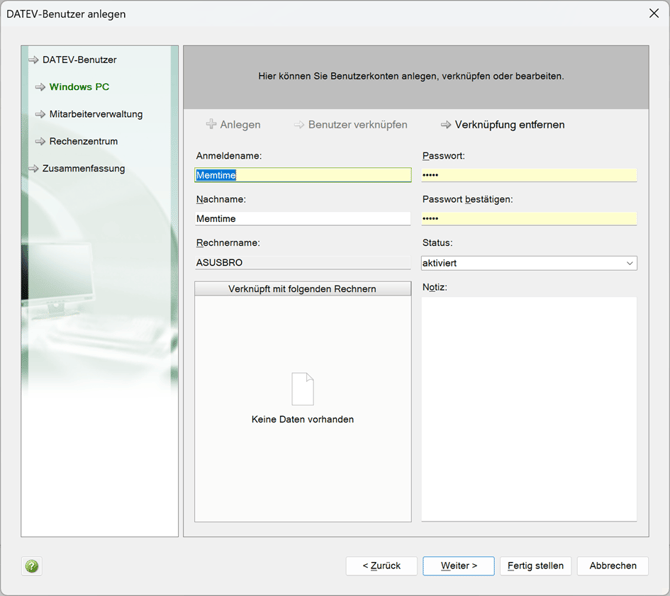Go to the Mitarbeiterverwaltung step
The height and width of the screenshot is (596, 670).
95,114
